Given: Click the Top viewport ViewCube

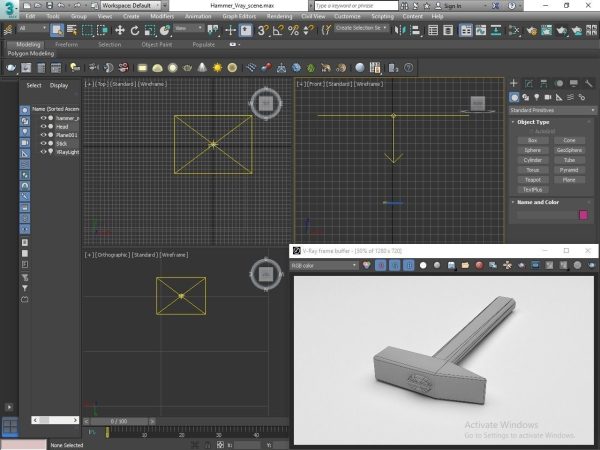Looking at the screenshot, I should click(266, 103).
